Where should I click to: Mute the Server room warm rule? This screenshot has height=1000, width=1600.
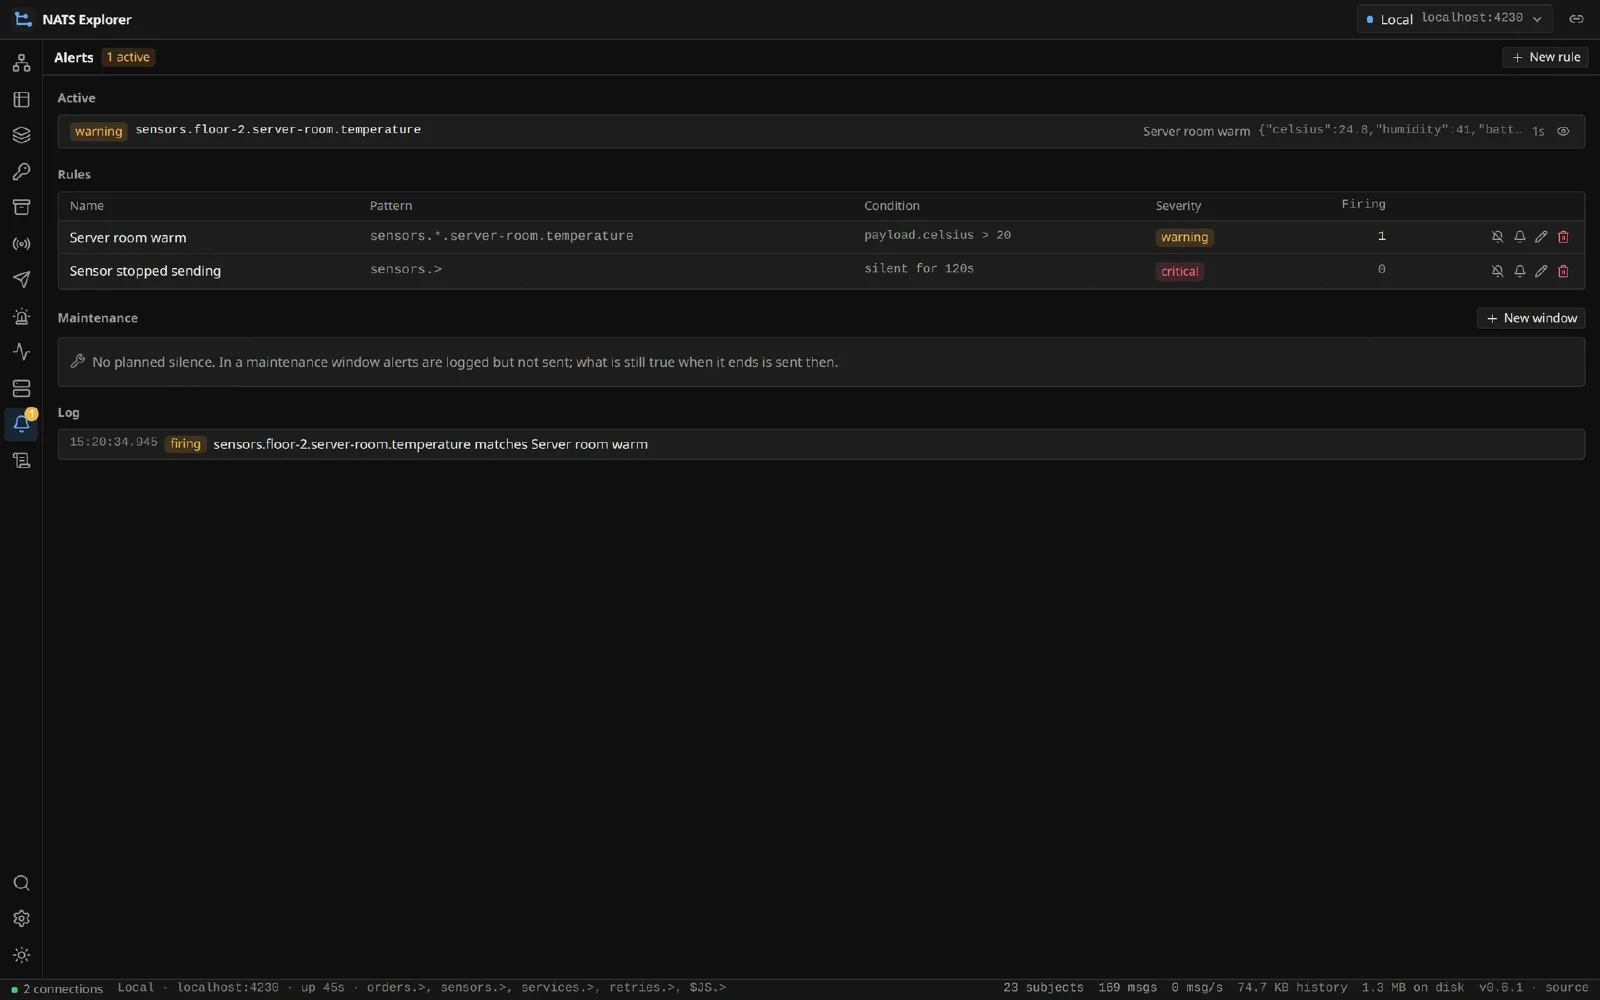(1497, 237)
